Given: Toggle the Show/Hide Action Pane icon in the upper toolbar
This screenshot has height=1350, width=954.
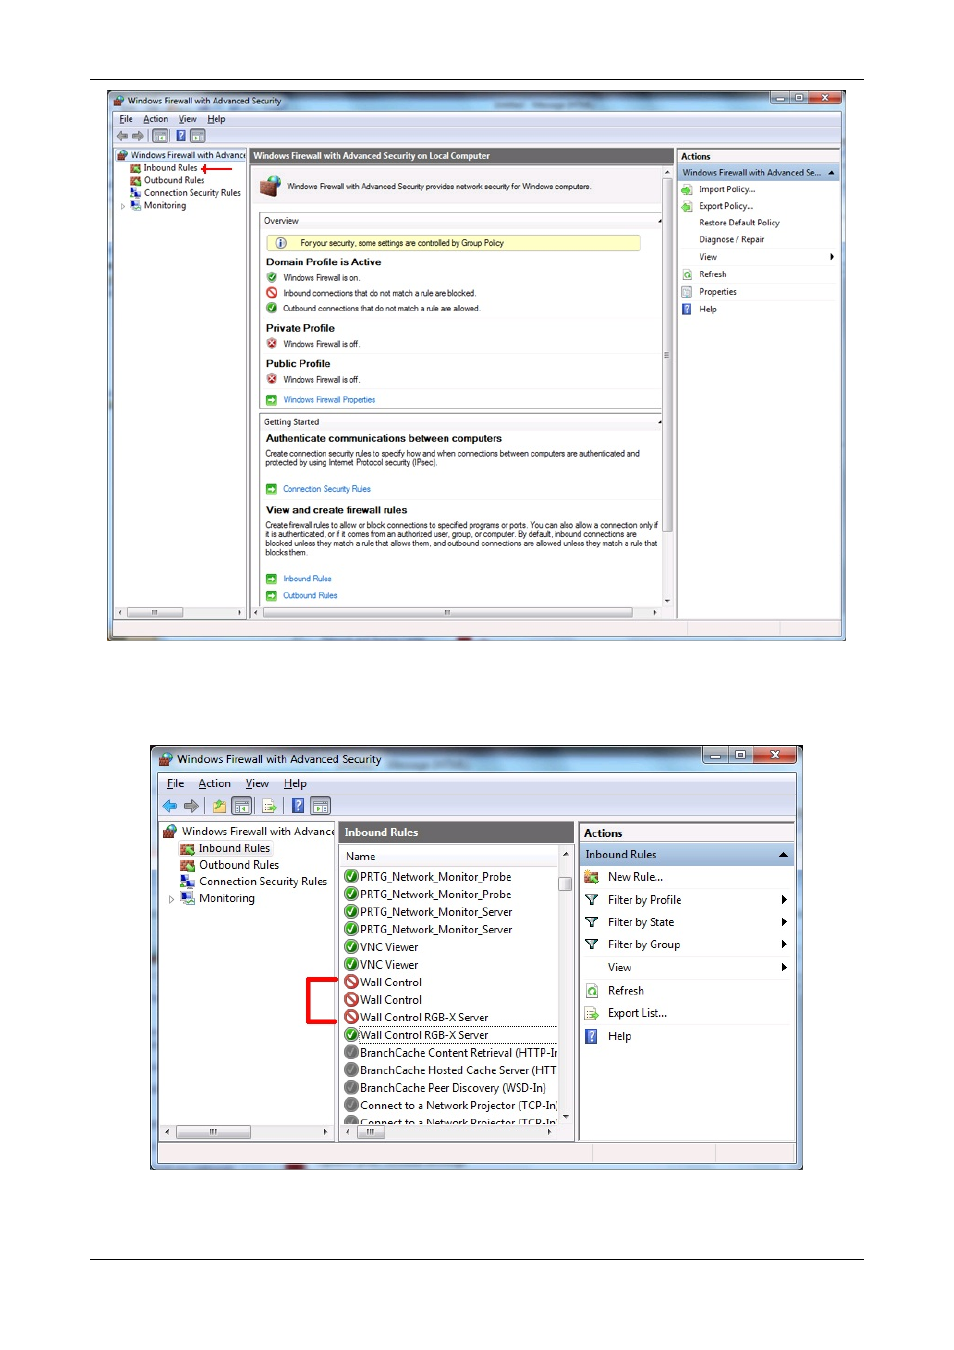Looking at the screenshot, I should [x=198, y=136].
